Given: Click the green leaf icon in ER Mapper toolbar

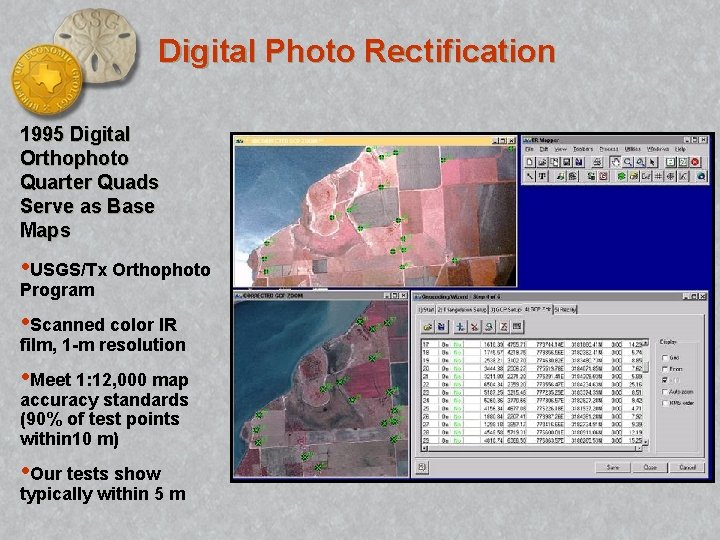Looking at the screenshot, I should [621, 176].
